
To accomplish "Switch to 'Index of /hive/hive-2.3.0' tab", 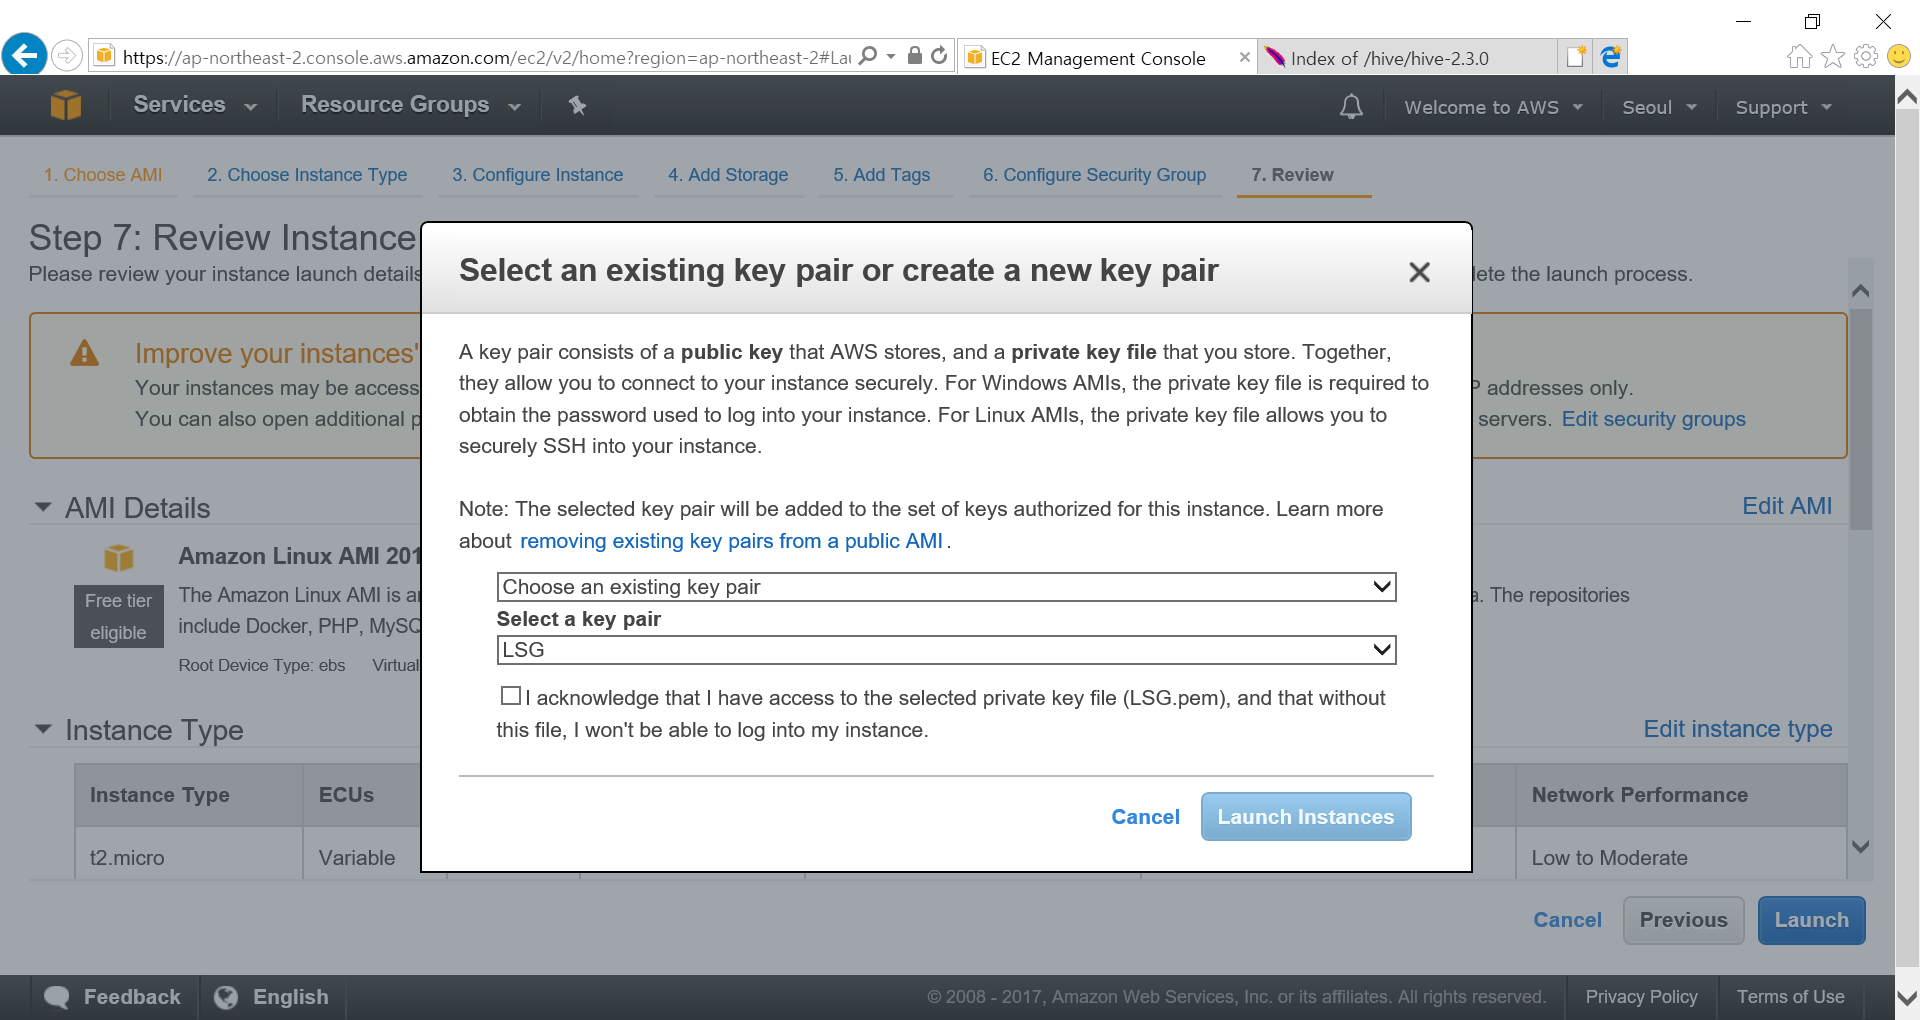I will tap(1405, 58).
